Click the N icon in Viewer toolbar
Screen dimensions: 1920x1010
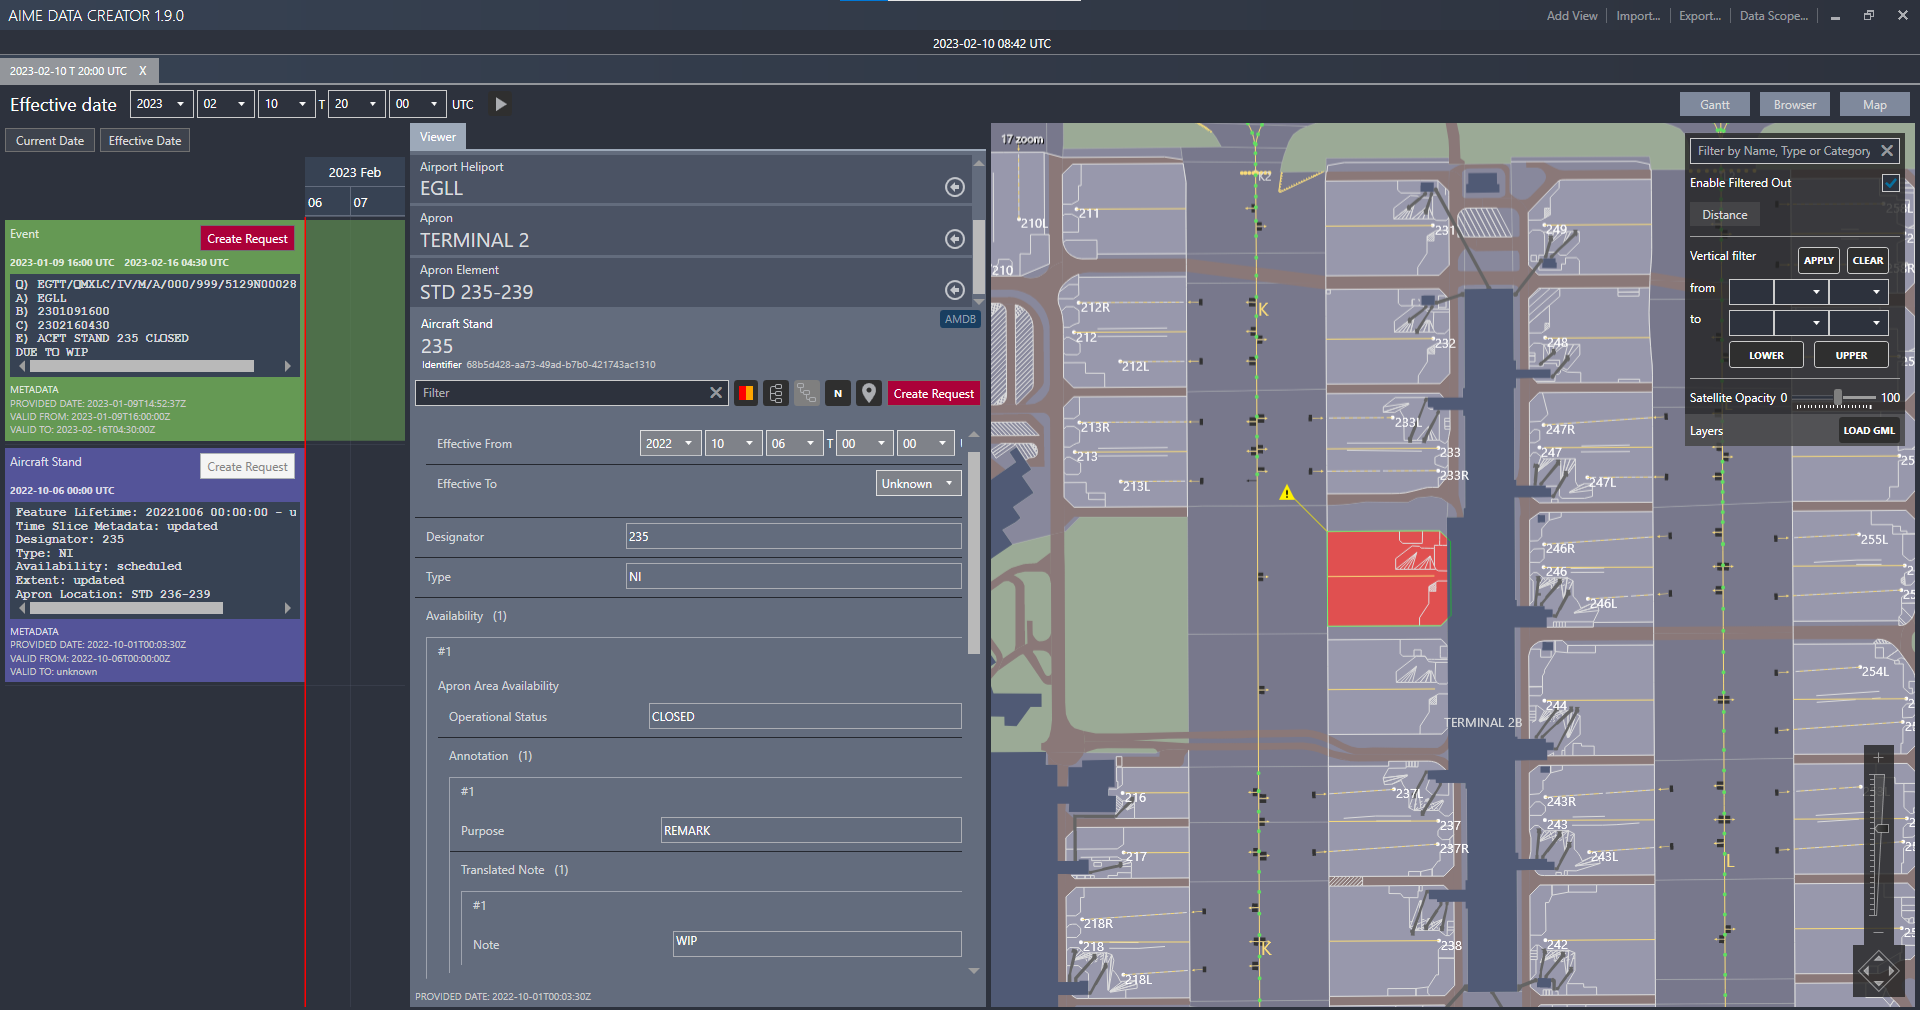coord(838,394)
